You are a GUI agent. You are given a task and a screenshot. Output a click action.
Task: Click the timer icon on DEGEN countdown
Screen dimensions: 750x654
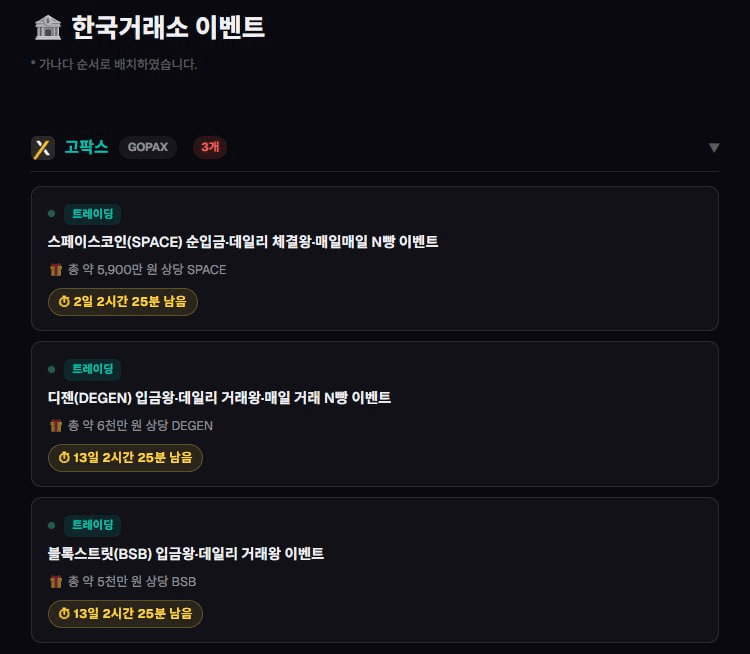[x=64, y=458]
